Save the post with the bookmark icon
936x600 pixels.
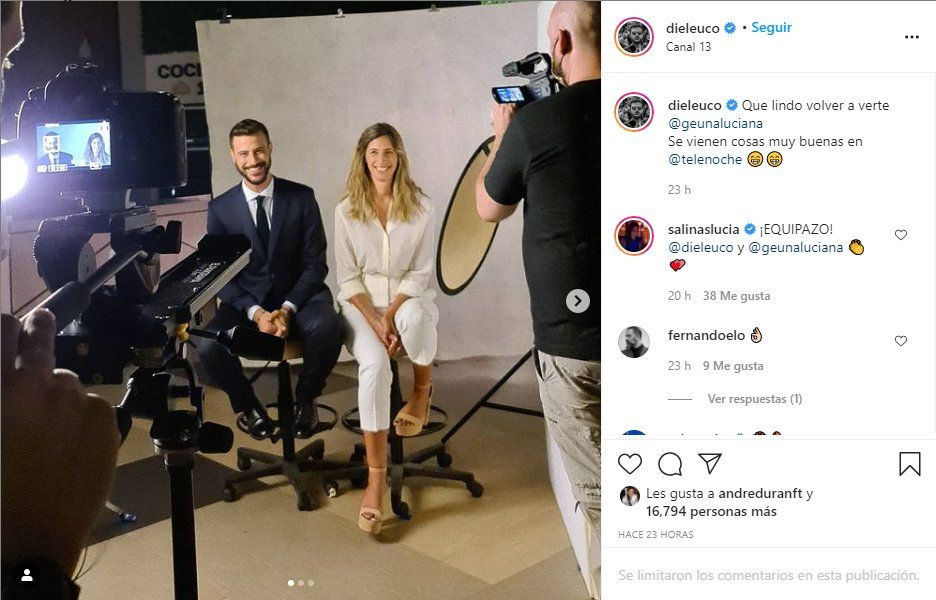(909, 463)
